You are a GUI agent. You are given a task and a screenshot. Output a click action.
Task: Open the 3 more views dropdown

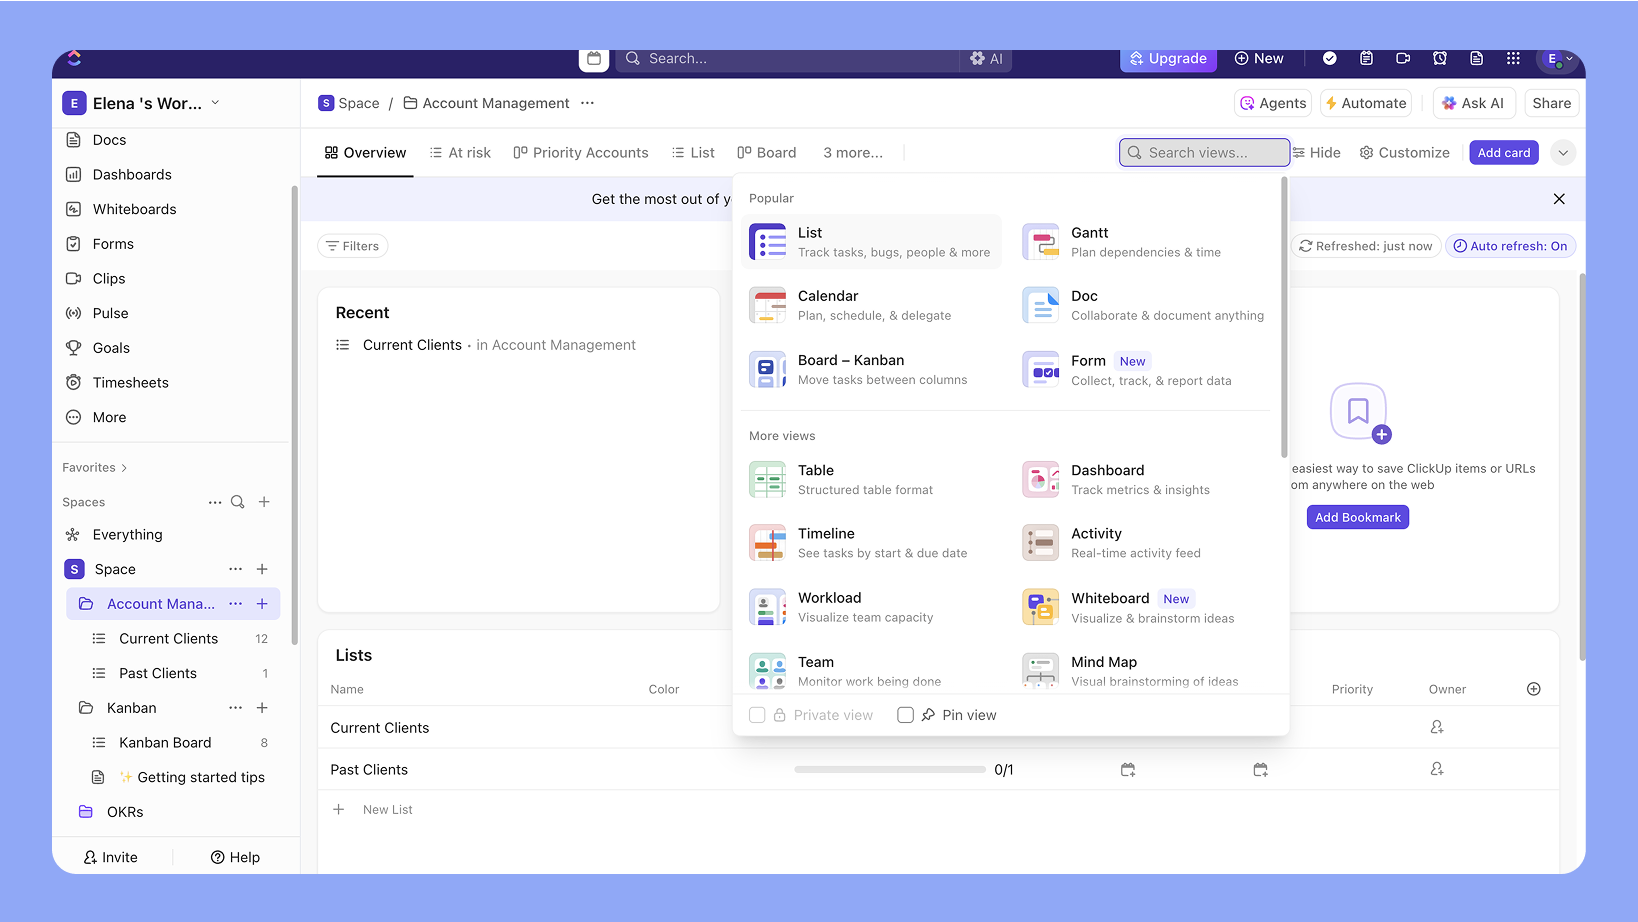853,153
